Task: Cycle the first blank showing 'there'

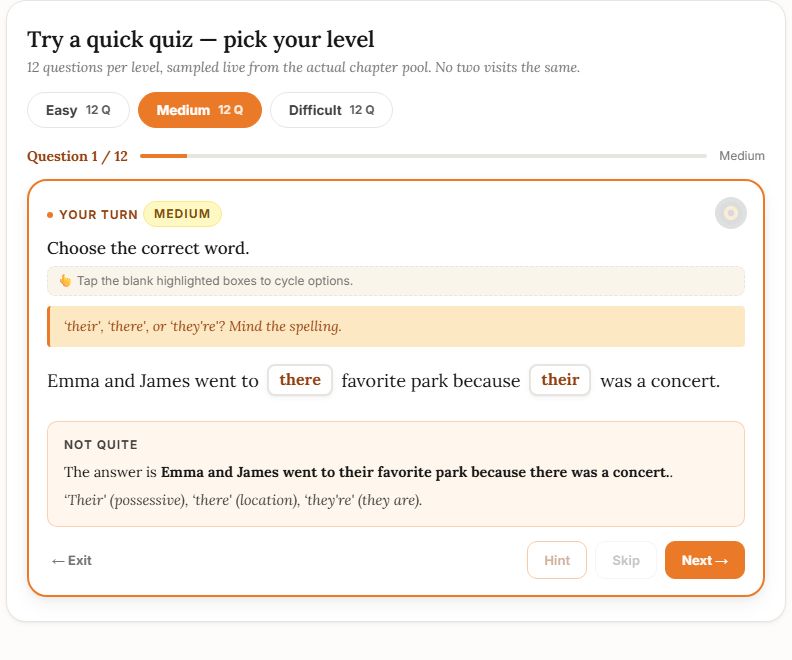Action: tap(300, 380)
